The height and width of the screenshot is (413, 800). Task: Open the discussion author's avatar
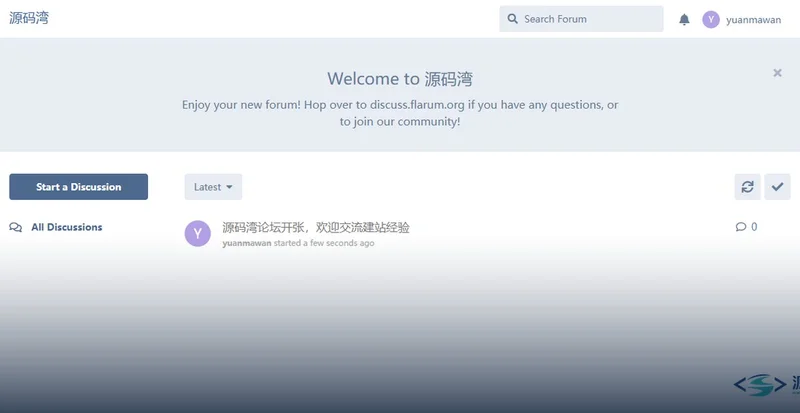tap(197, 234)
